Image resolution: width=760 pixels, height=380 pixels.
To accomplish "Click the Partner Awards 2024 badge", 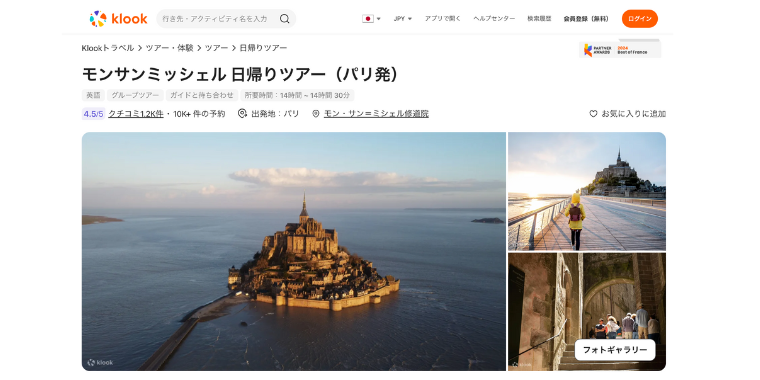I will click(x=620, y=49).
